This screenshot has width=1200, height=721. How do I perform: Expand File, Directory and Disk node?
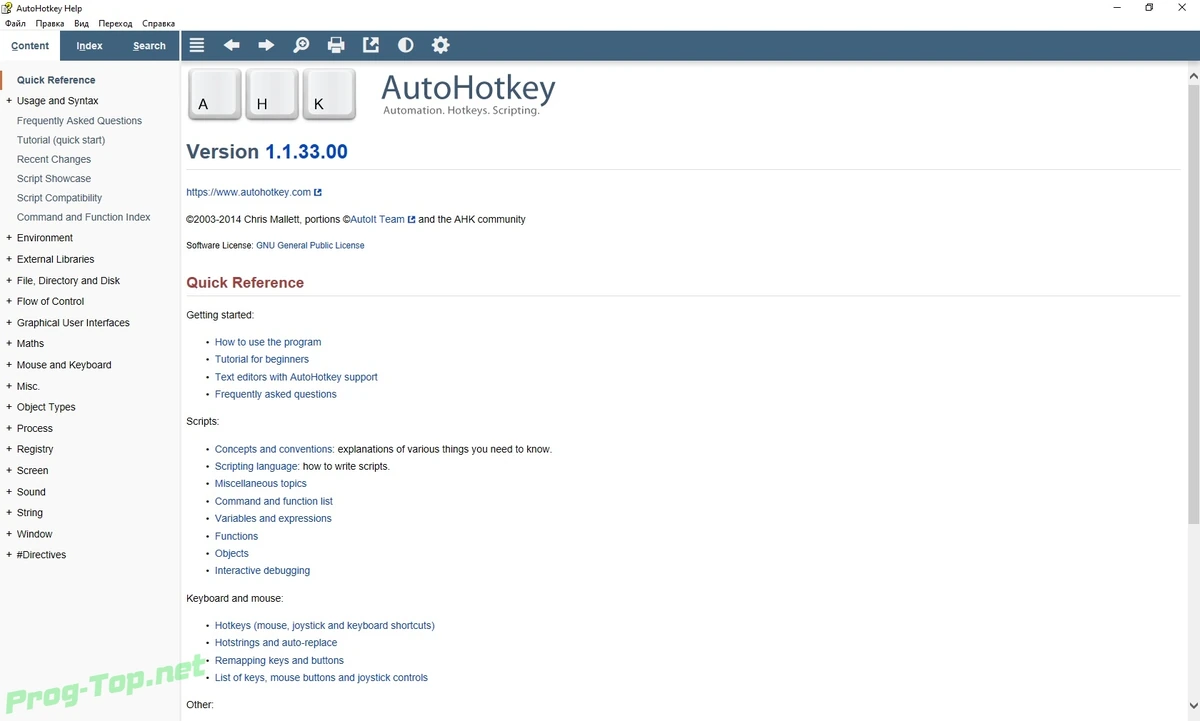click(9, 281)
